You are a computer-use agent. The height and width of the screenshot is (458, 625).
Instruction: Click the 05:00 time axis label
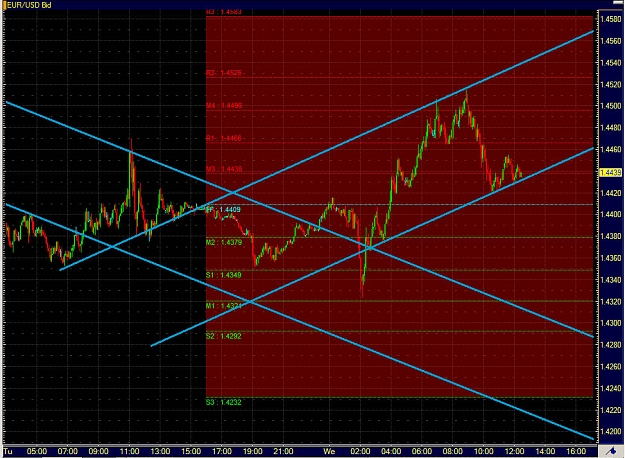point(37,451)
